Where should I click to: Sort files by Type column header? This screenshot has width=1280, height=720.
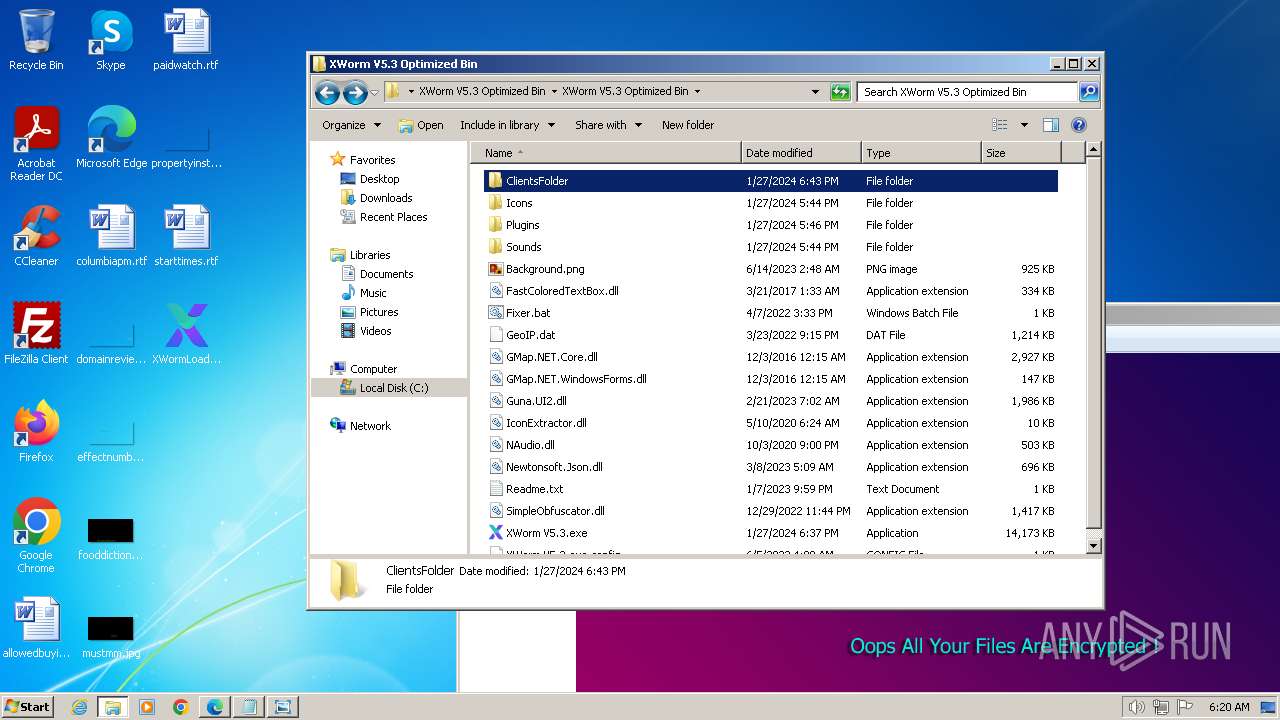coord(921,153)
